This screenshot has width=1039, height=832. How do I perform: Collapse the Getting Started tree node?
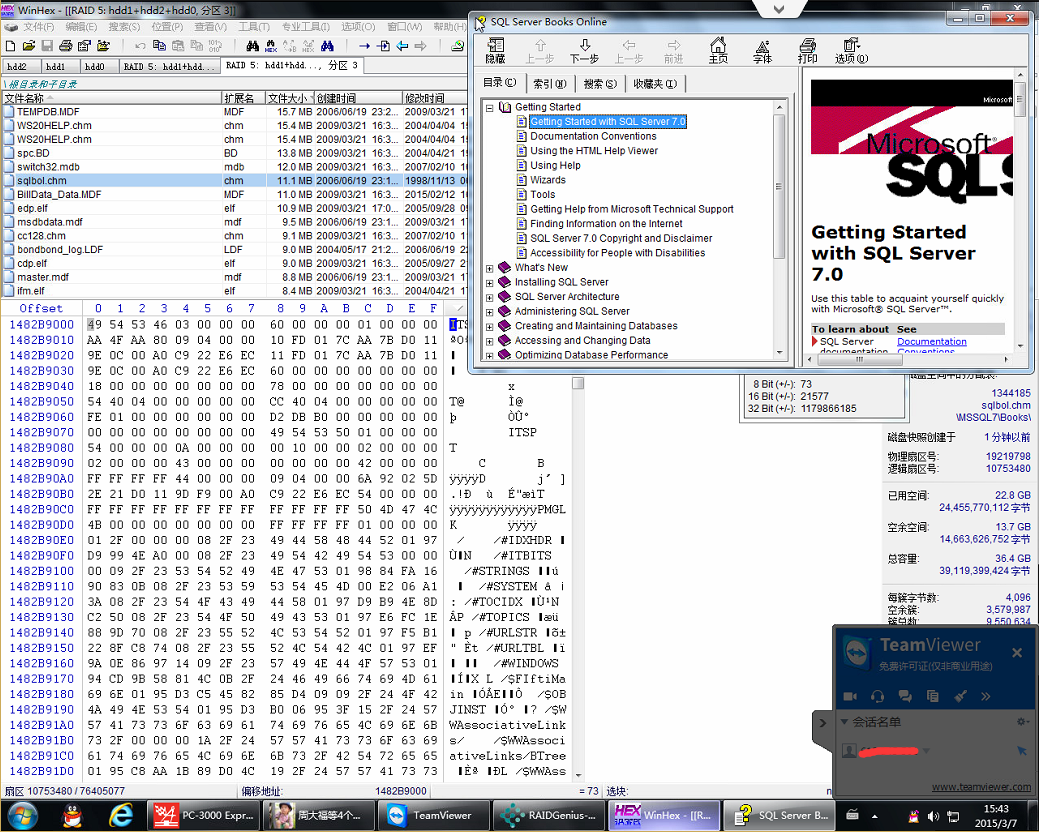point(490,107)
